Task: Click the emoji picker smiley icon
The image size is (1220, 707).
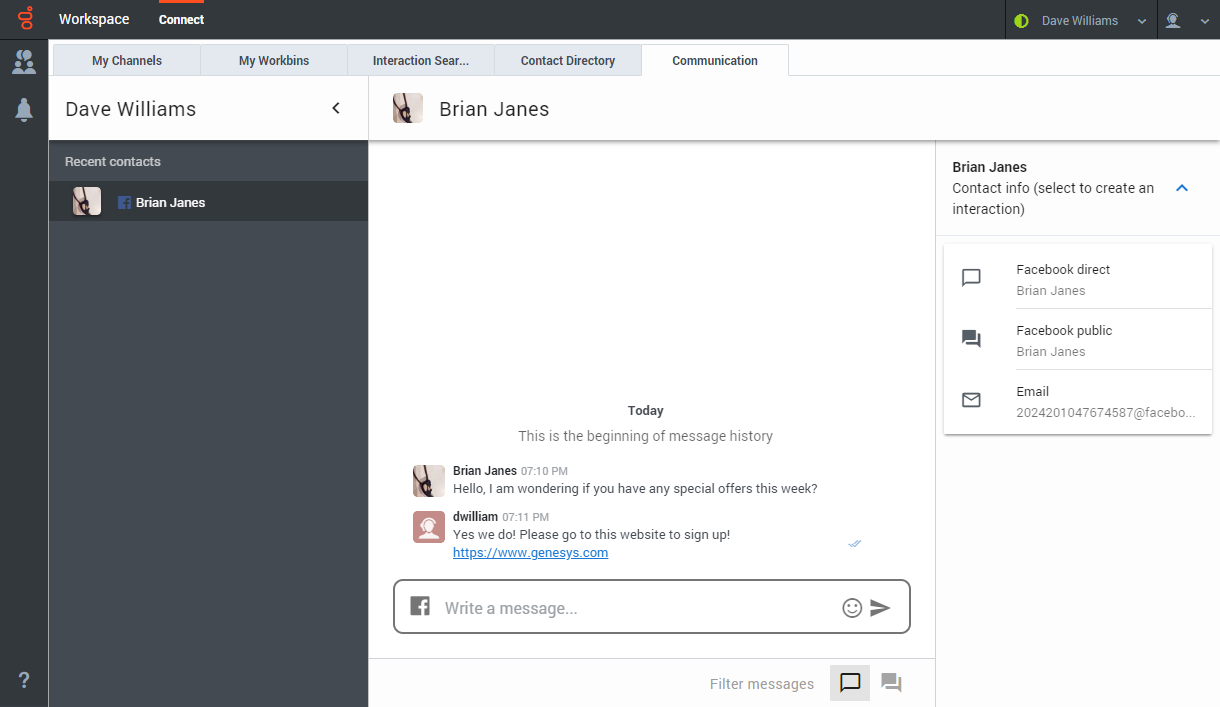Action: [x=852, y=608]
